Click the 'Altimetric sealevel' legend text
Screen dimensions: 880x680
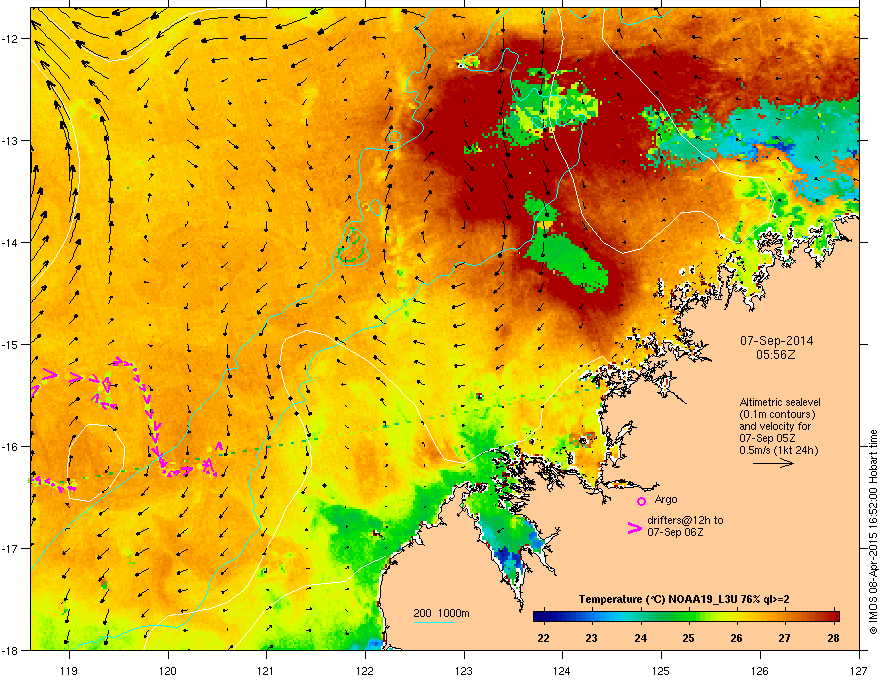(780, 402)
